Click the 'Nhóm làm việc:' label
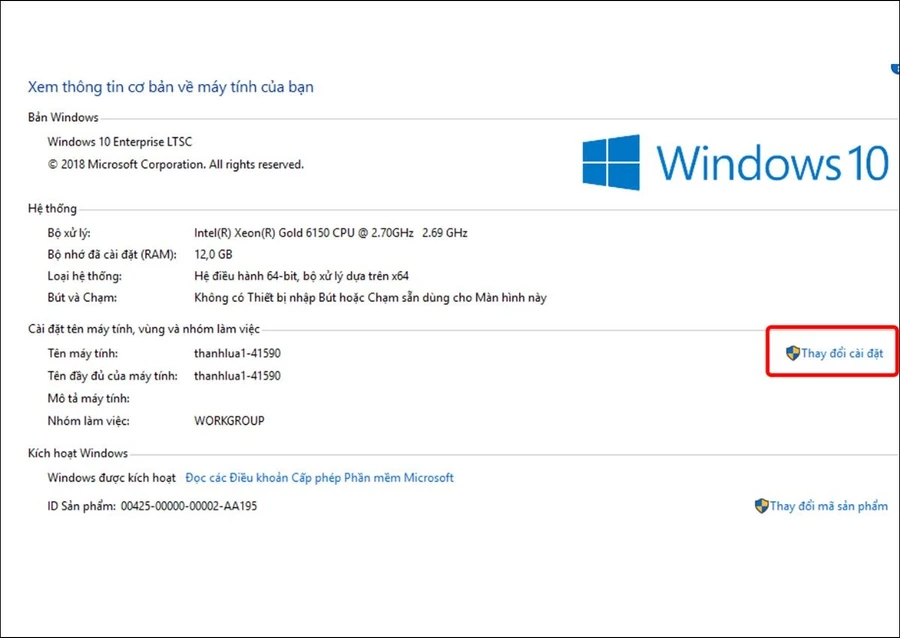 pos(88,421)
